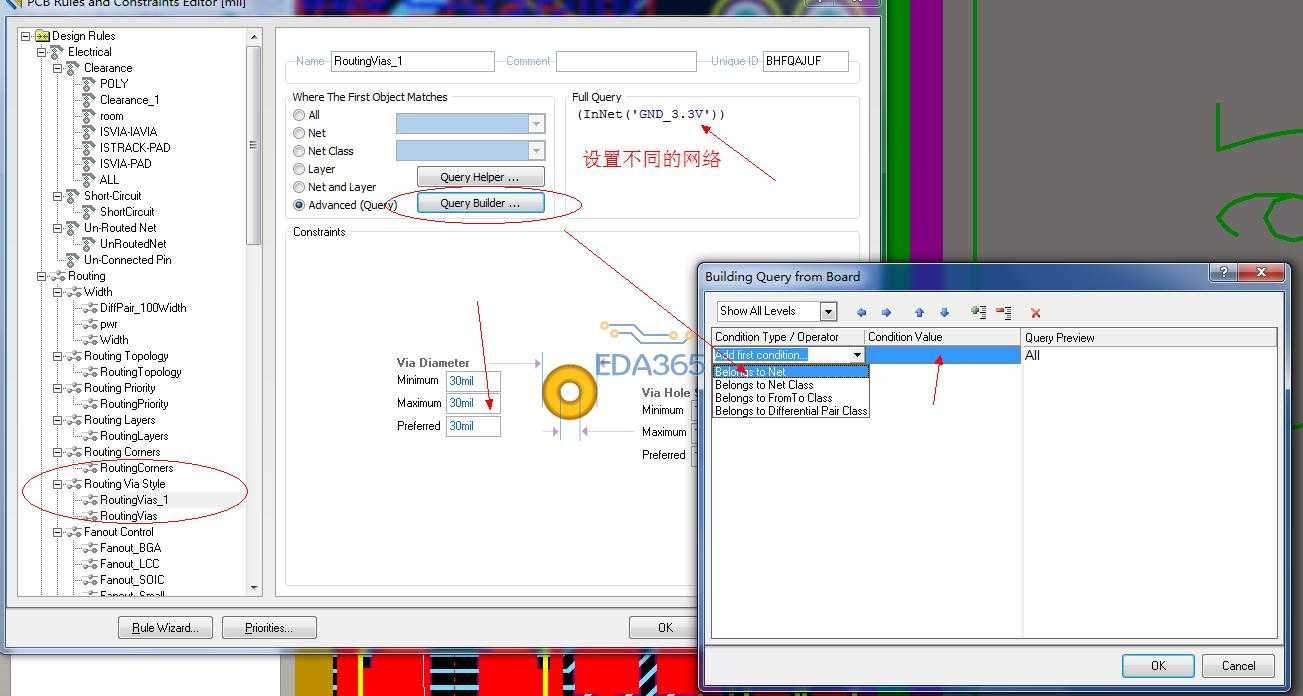Screen dimensions: 1303x696
Task: Click the Design Rules folder icon
Action: (x=42, y=36)
